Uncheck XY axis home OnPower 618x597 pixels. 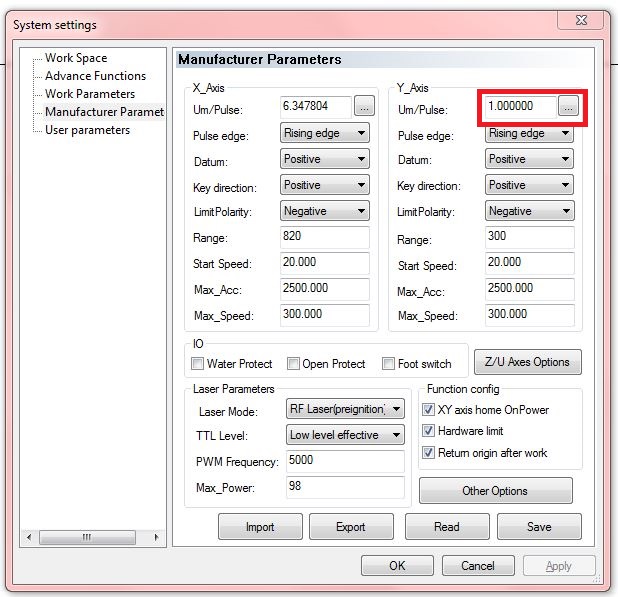pos(429,410)
